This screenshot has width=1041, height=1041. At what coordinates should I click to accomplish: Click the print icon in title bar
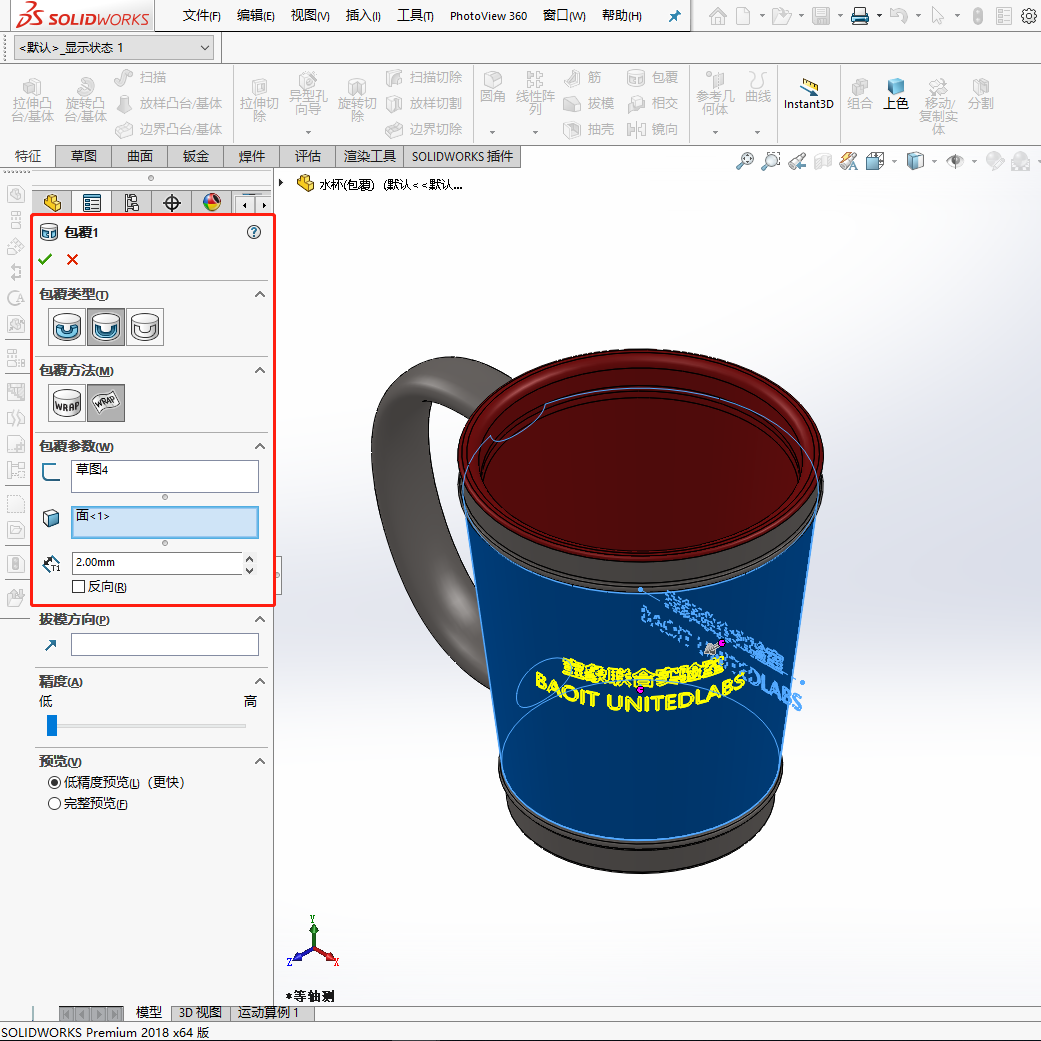860,15
